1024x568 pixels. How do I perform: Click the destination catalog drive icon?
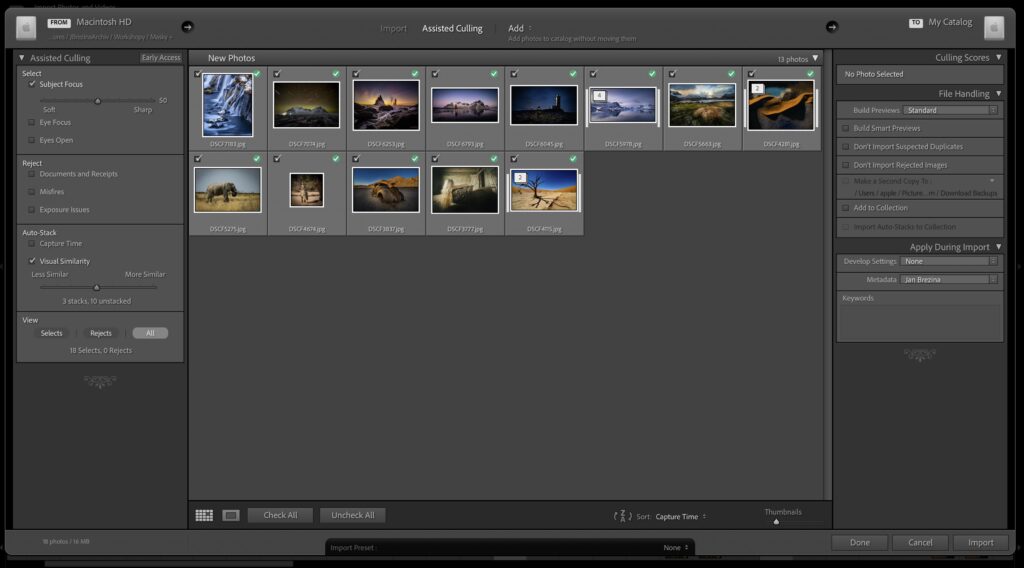coord(994,27)
